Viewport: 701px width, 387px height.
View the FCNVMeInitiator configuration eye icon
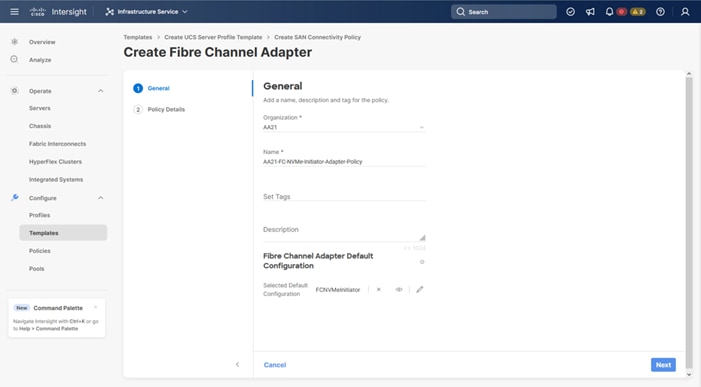(x=399, y=290)
